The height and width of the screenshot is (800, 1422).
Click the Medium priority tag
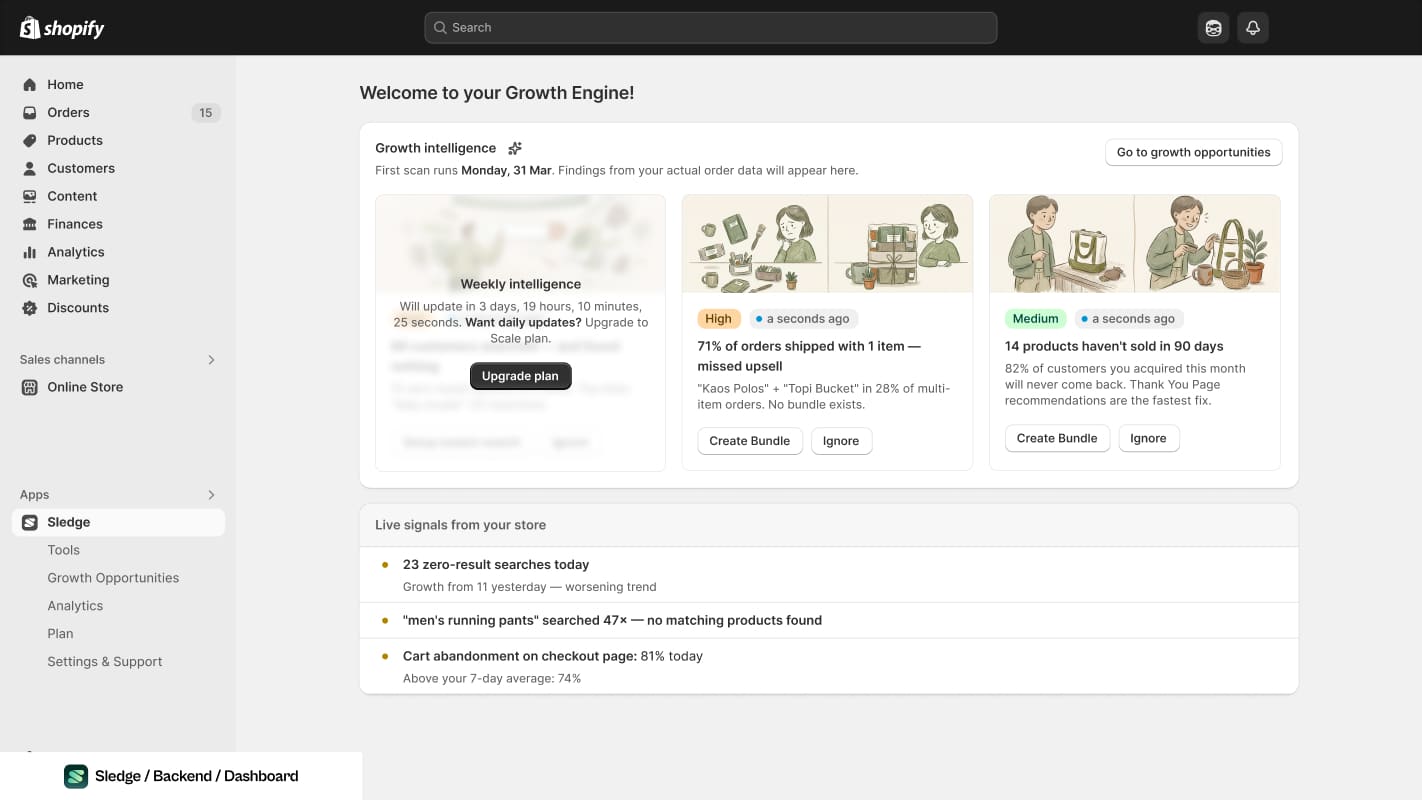[x=1035, y=319]
